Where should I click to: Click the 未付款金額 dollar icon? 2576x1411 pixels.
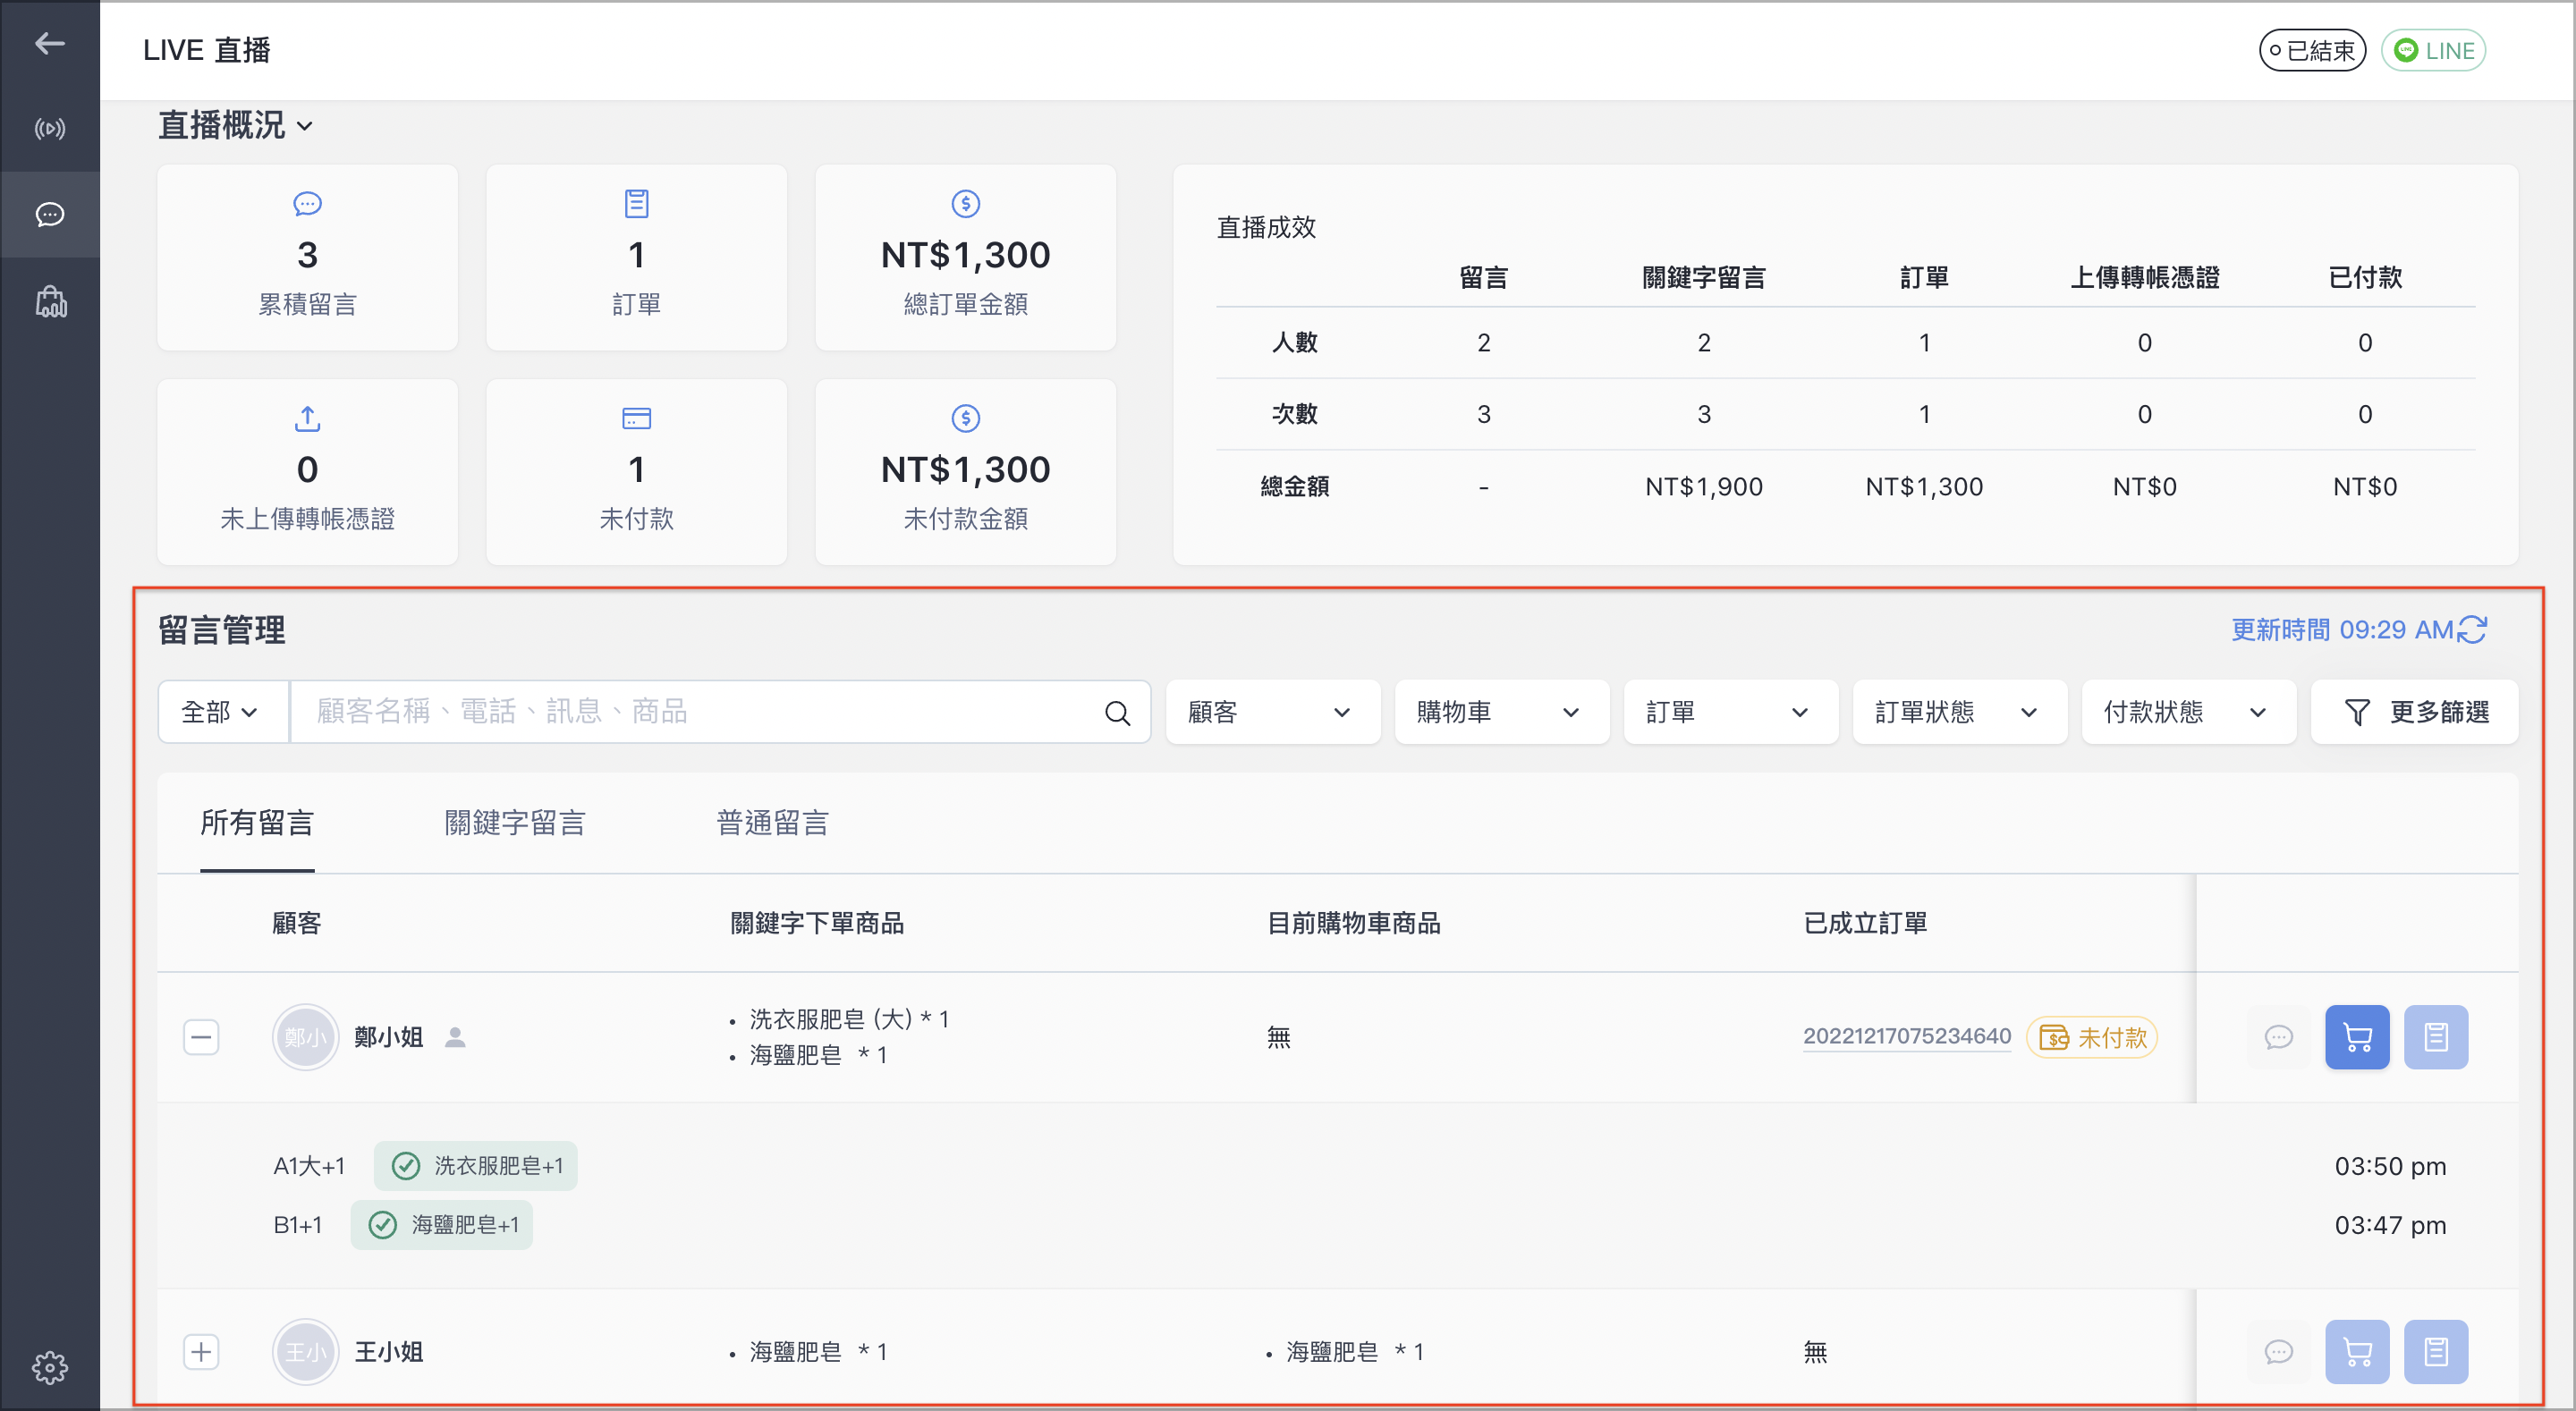(965, 418)
